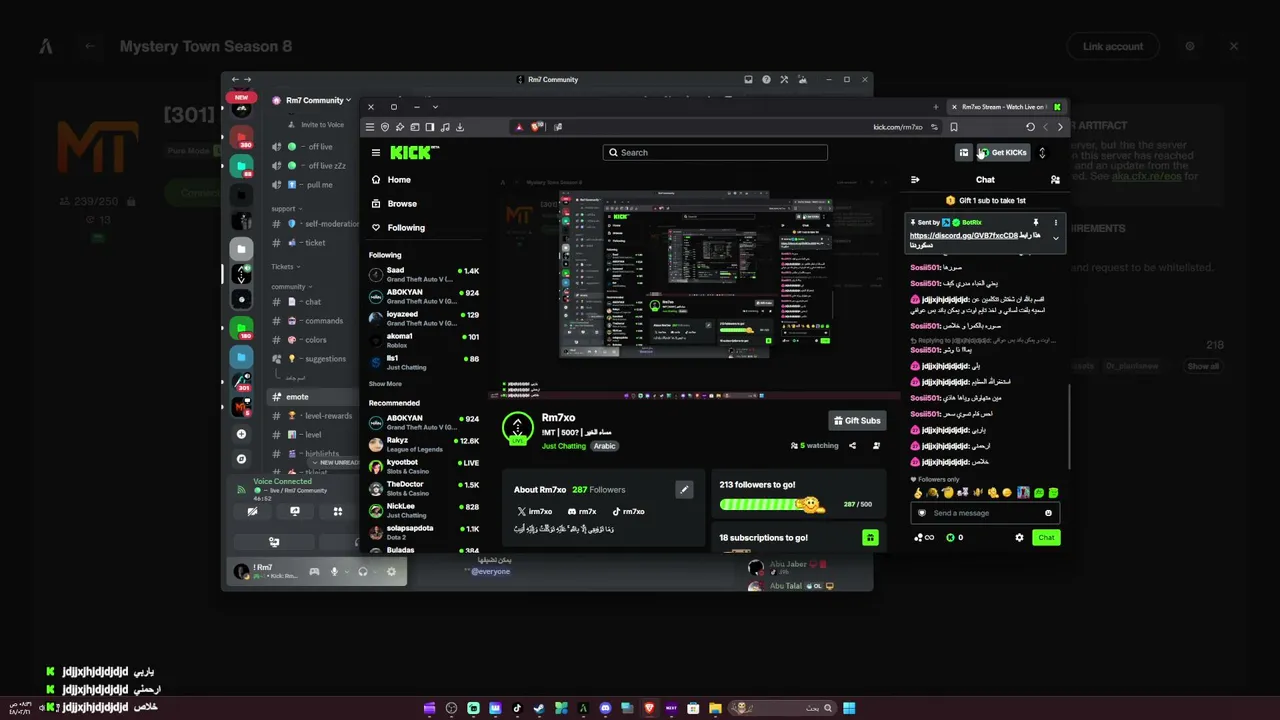1280x720 pixels.
Task: Expand the pinned BotRix message
Action: coord(1055,239)
